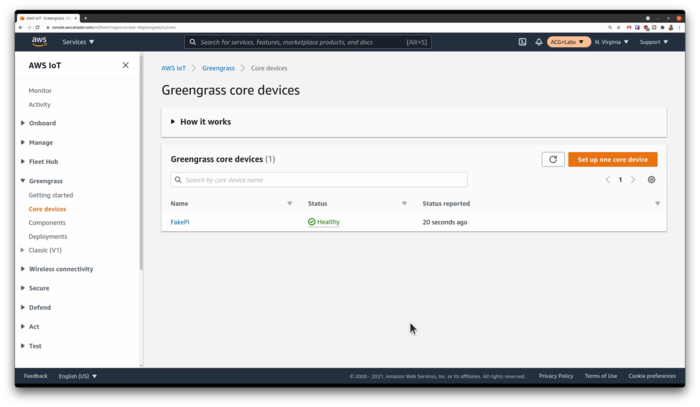Open Getting started under Greengrass
Image resolution: width=700 pixels, height=407 pixels.
click(x=51, y=195)
